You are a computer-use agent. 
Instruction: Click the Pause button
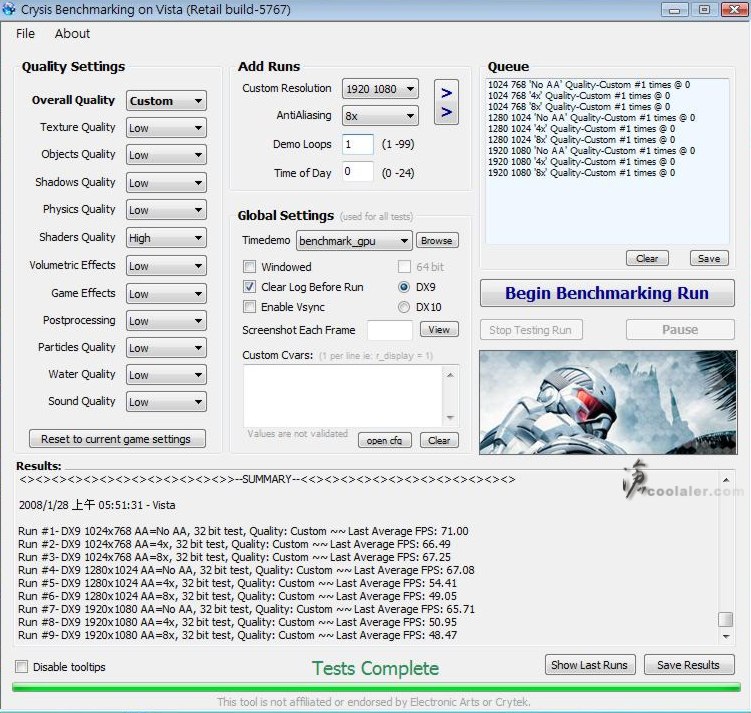(680, 330)
